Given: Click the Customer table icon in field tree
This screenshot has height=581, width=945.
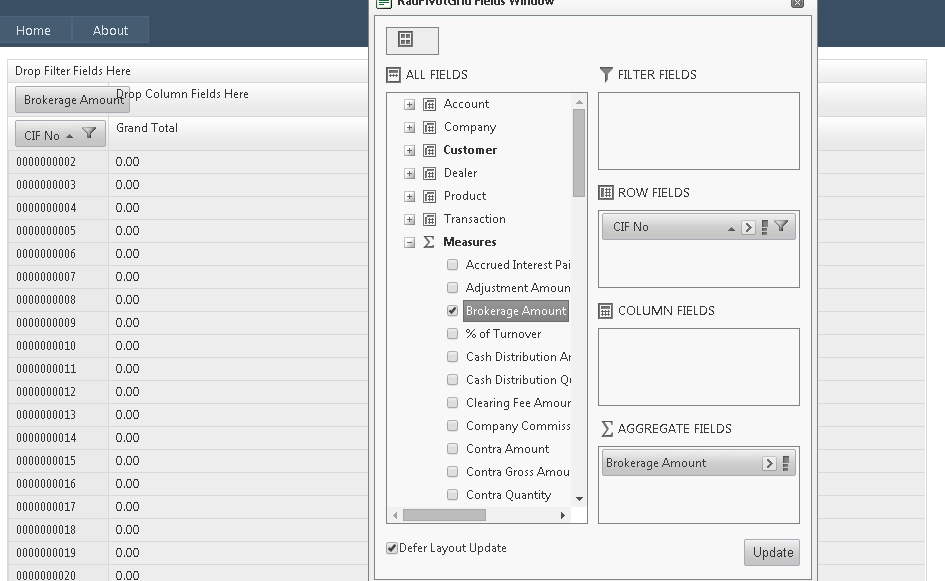Looking at the screenshot, I should 429,150.
